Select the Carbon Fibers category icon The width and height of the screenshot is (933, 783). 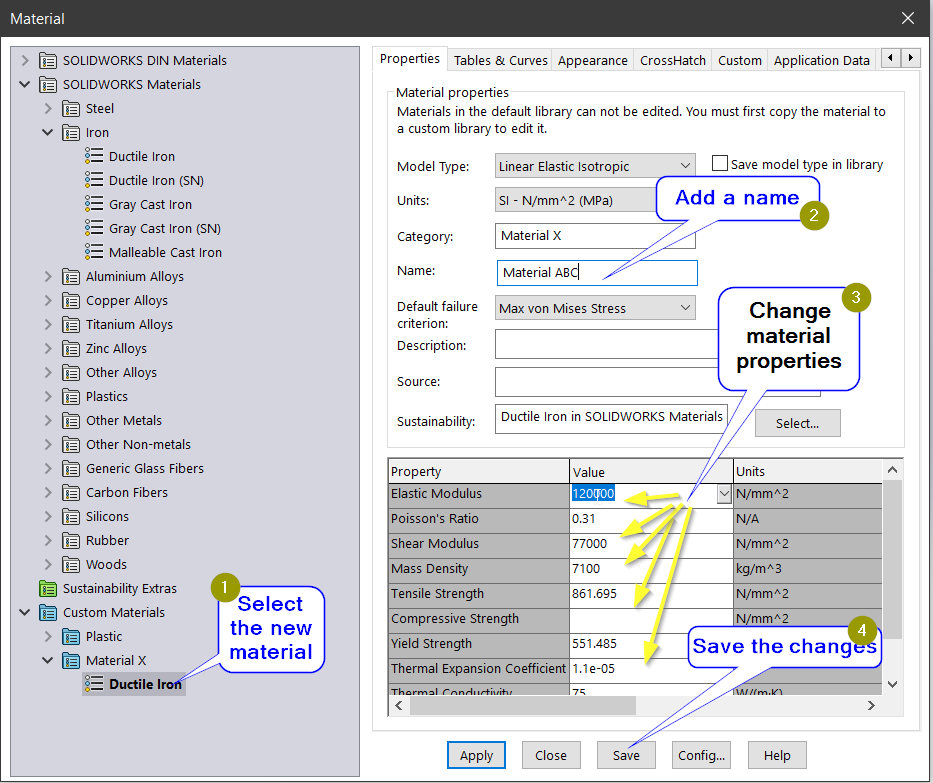pyautogui.click(x=71, y=492)
